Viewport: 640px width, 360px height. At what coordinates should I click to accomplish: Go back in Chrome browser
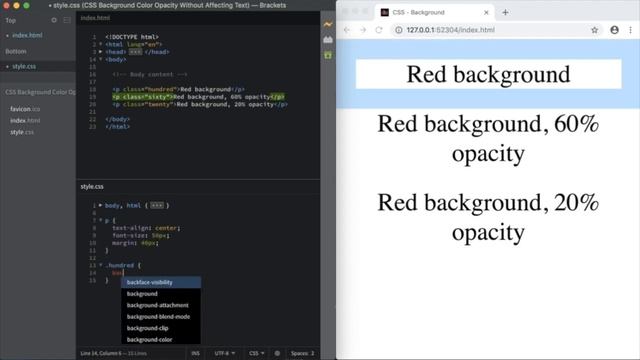[x=347, y=30]
